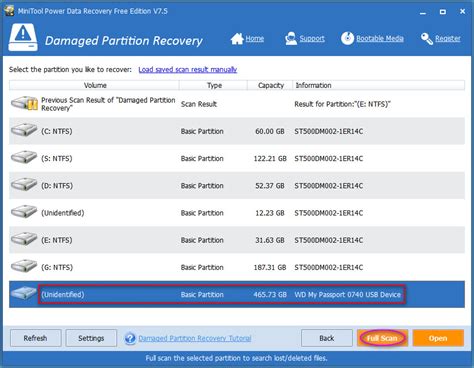Select the (C: NTFS) volume label

(x=57, y=131)
